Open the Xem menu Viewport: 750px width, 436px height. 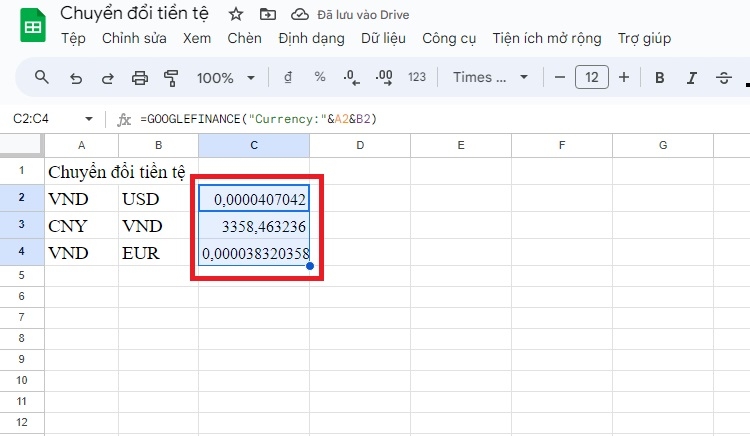point(197,38)
